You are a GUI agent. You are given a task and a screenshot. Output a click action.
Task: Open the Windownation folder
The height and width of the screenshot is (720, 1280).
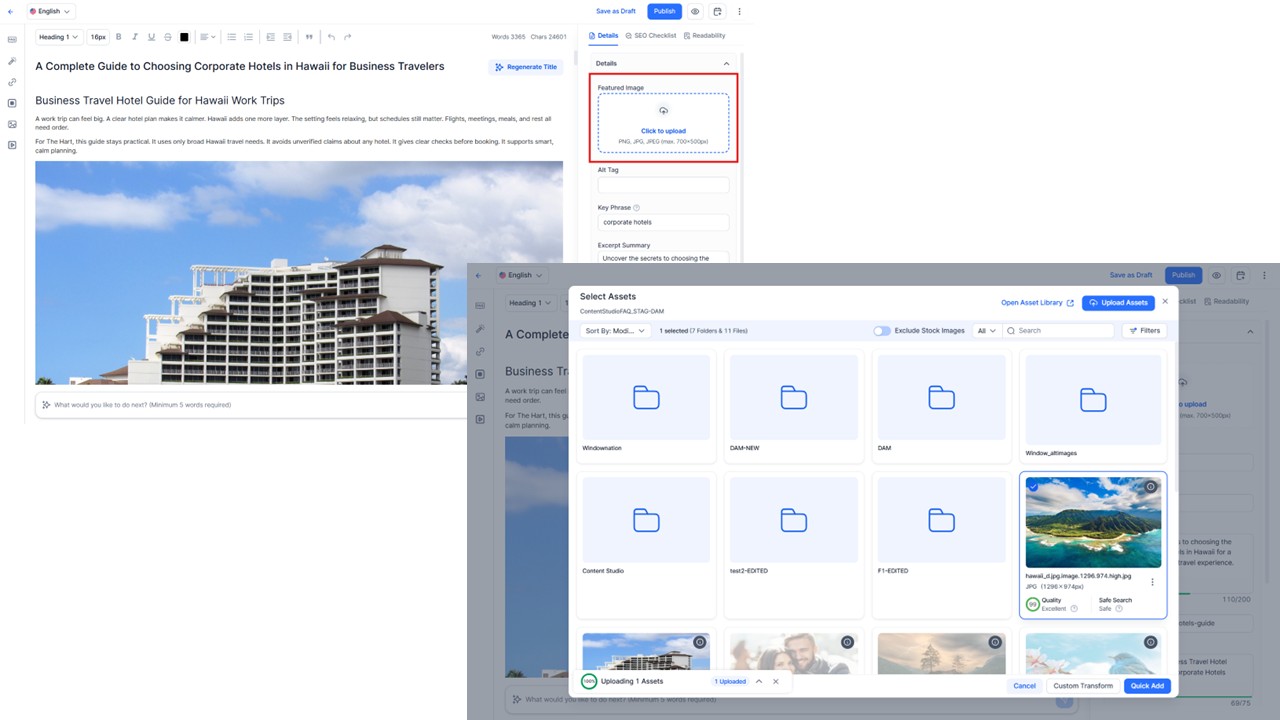pyautogui.click(x=646, y=405)
